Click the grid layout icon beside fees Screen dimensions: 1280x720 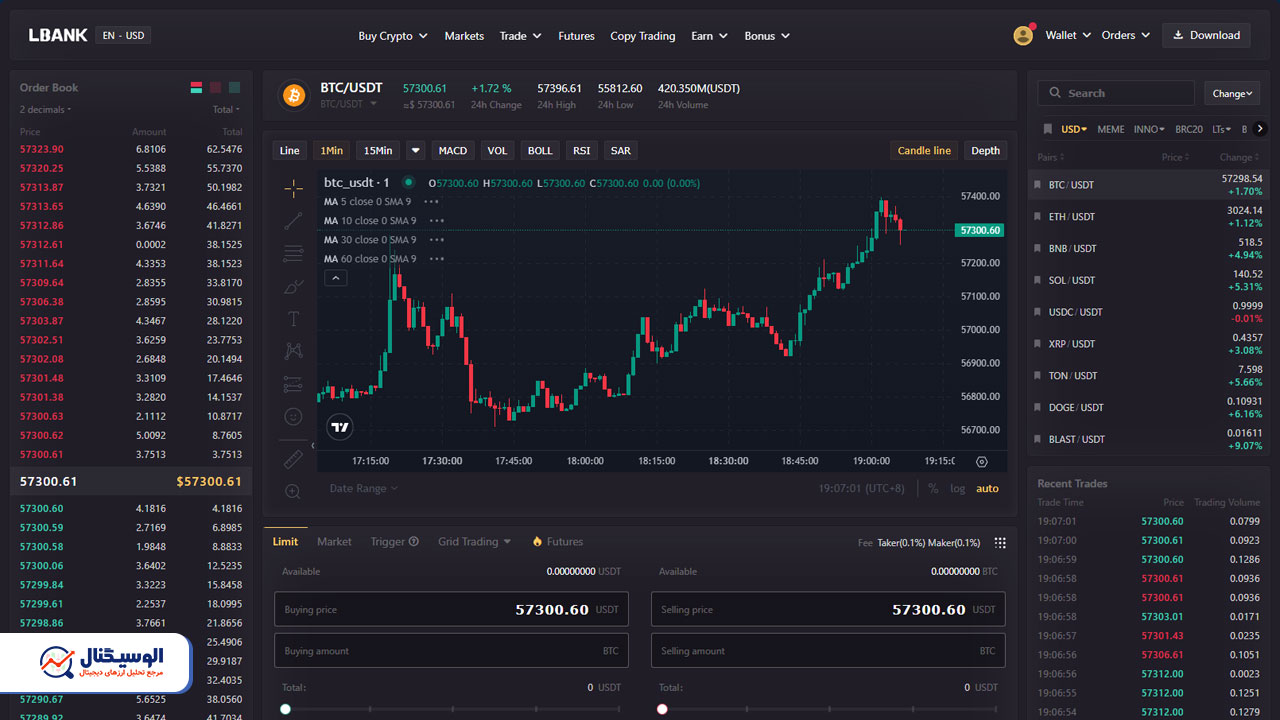[x=1000, y=543]
